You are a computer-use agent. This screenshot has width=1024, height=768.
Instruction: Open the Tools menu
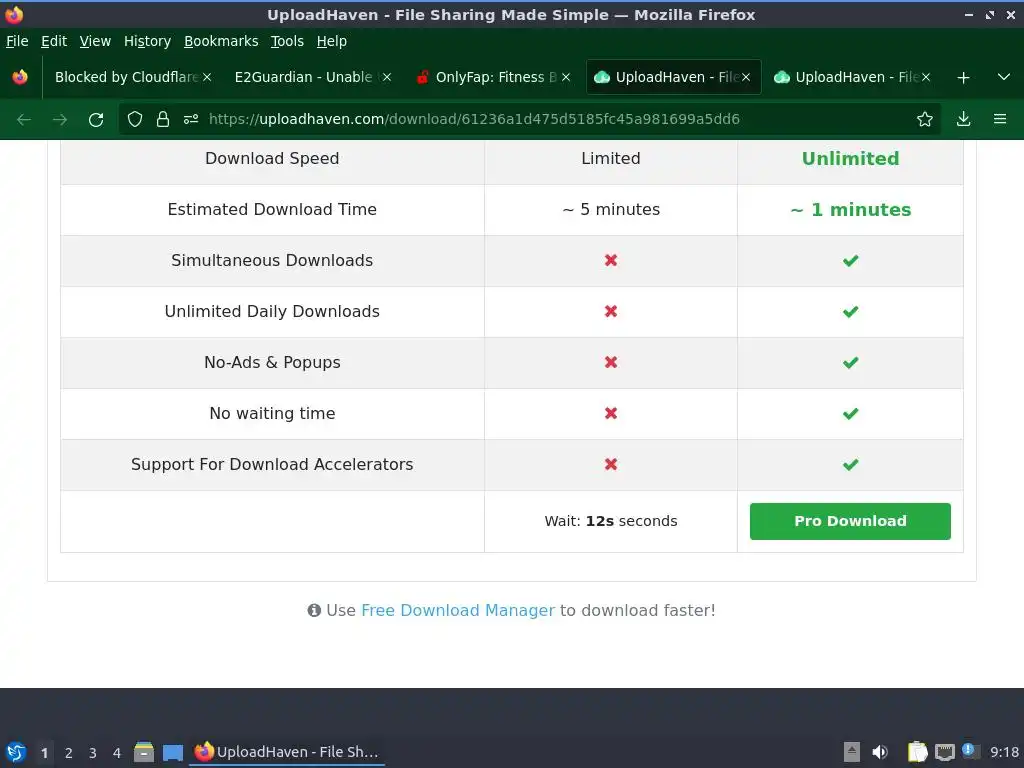click(287, 41)
